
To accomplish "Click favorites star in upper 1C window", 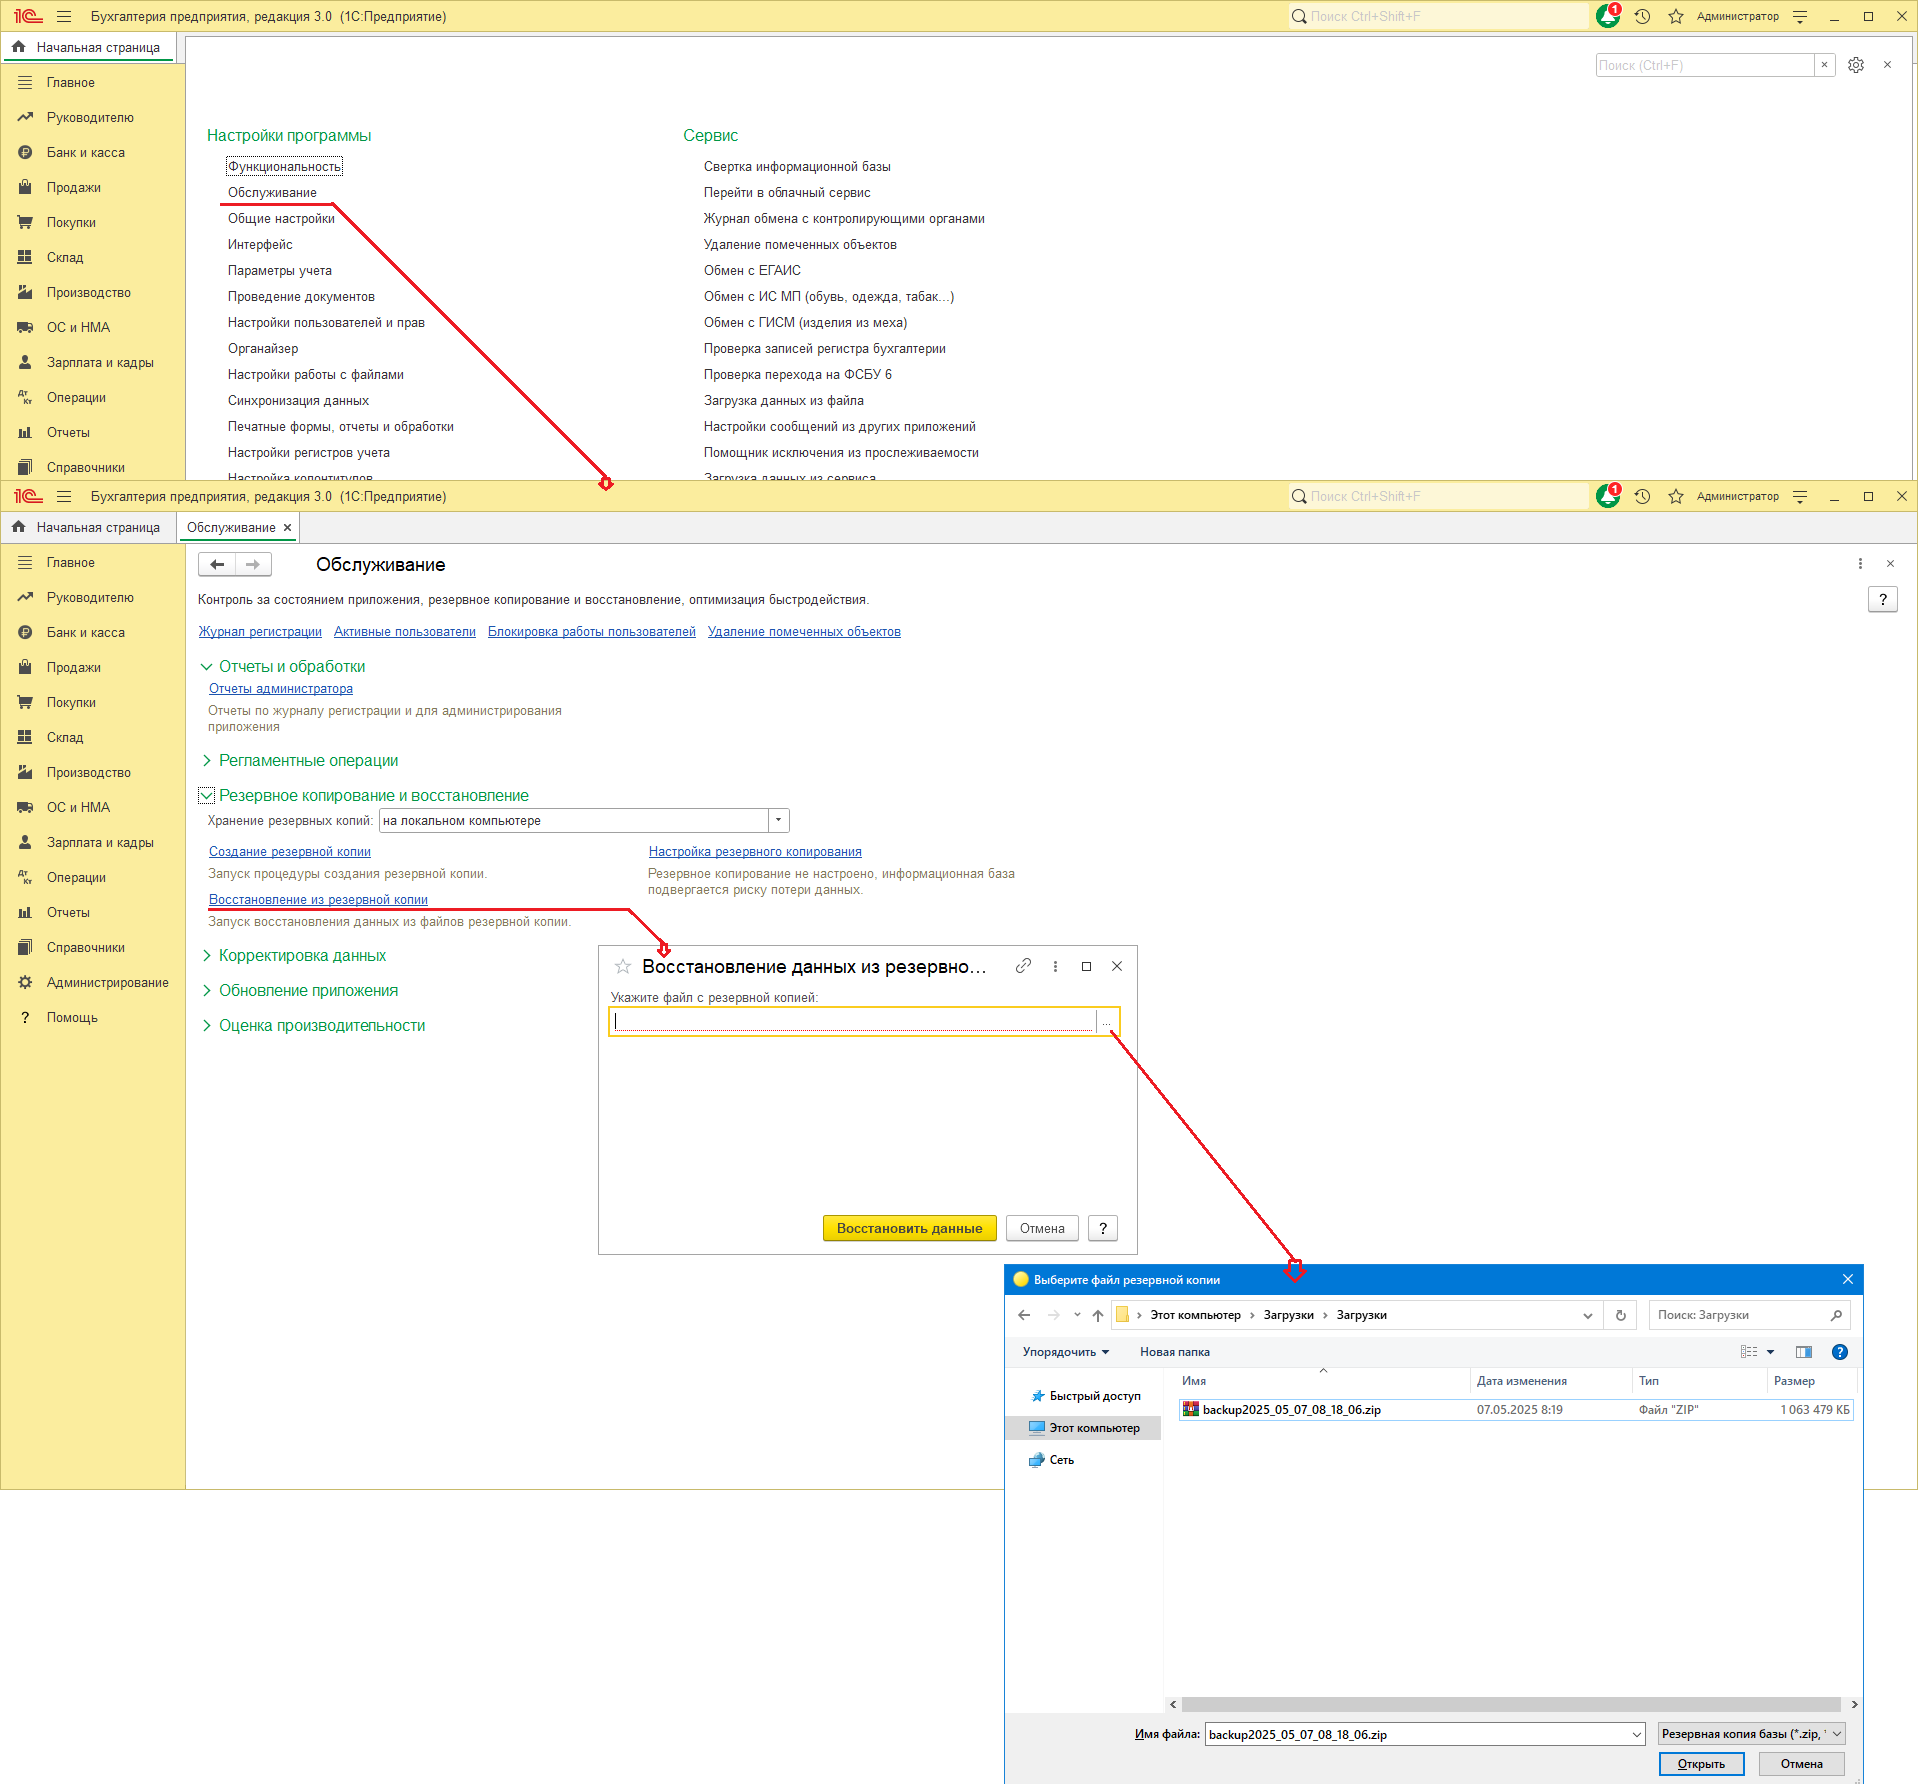I will [x=1676, y=16].
